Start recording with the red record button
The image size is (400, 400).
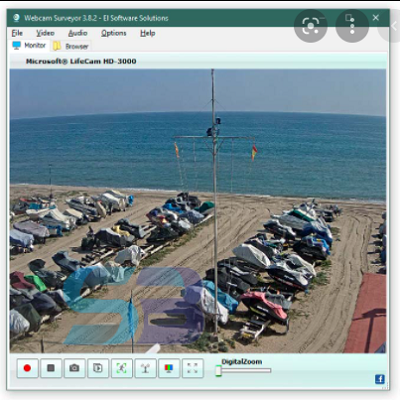pos(27,368)
